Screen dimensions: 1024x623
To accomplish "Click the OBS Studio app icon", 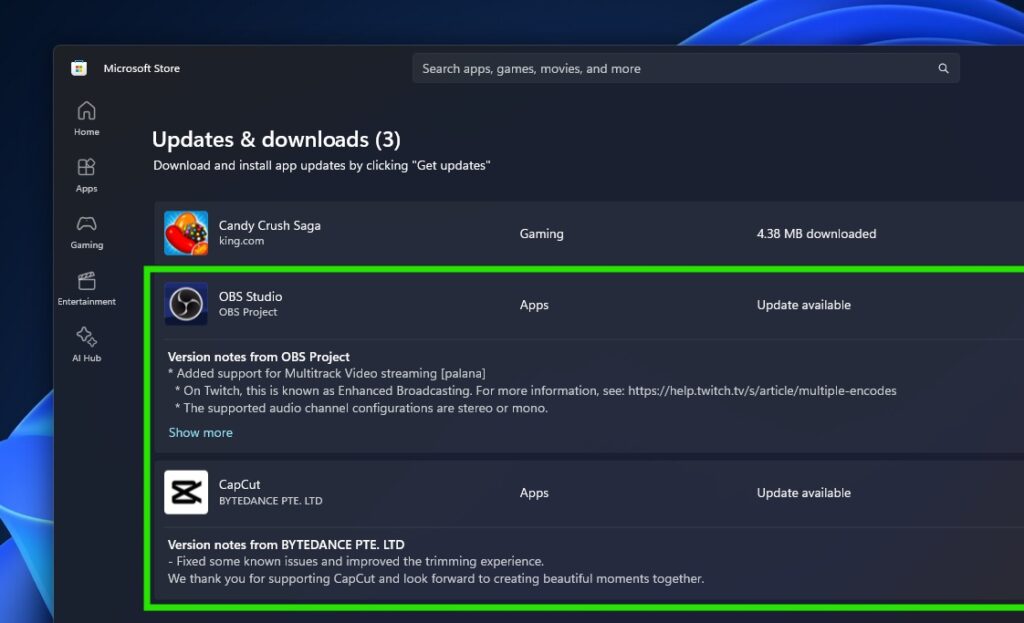I will 184,304.
